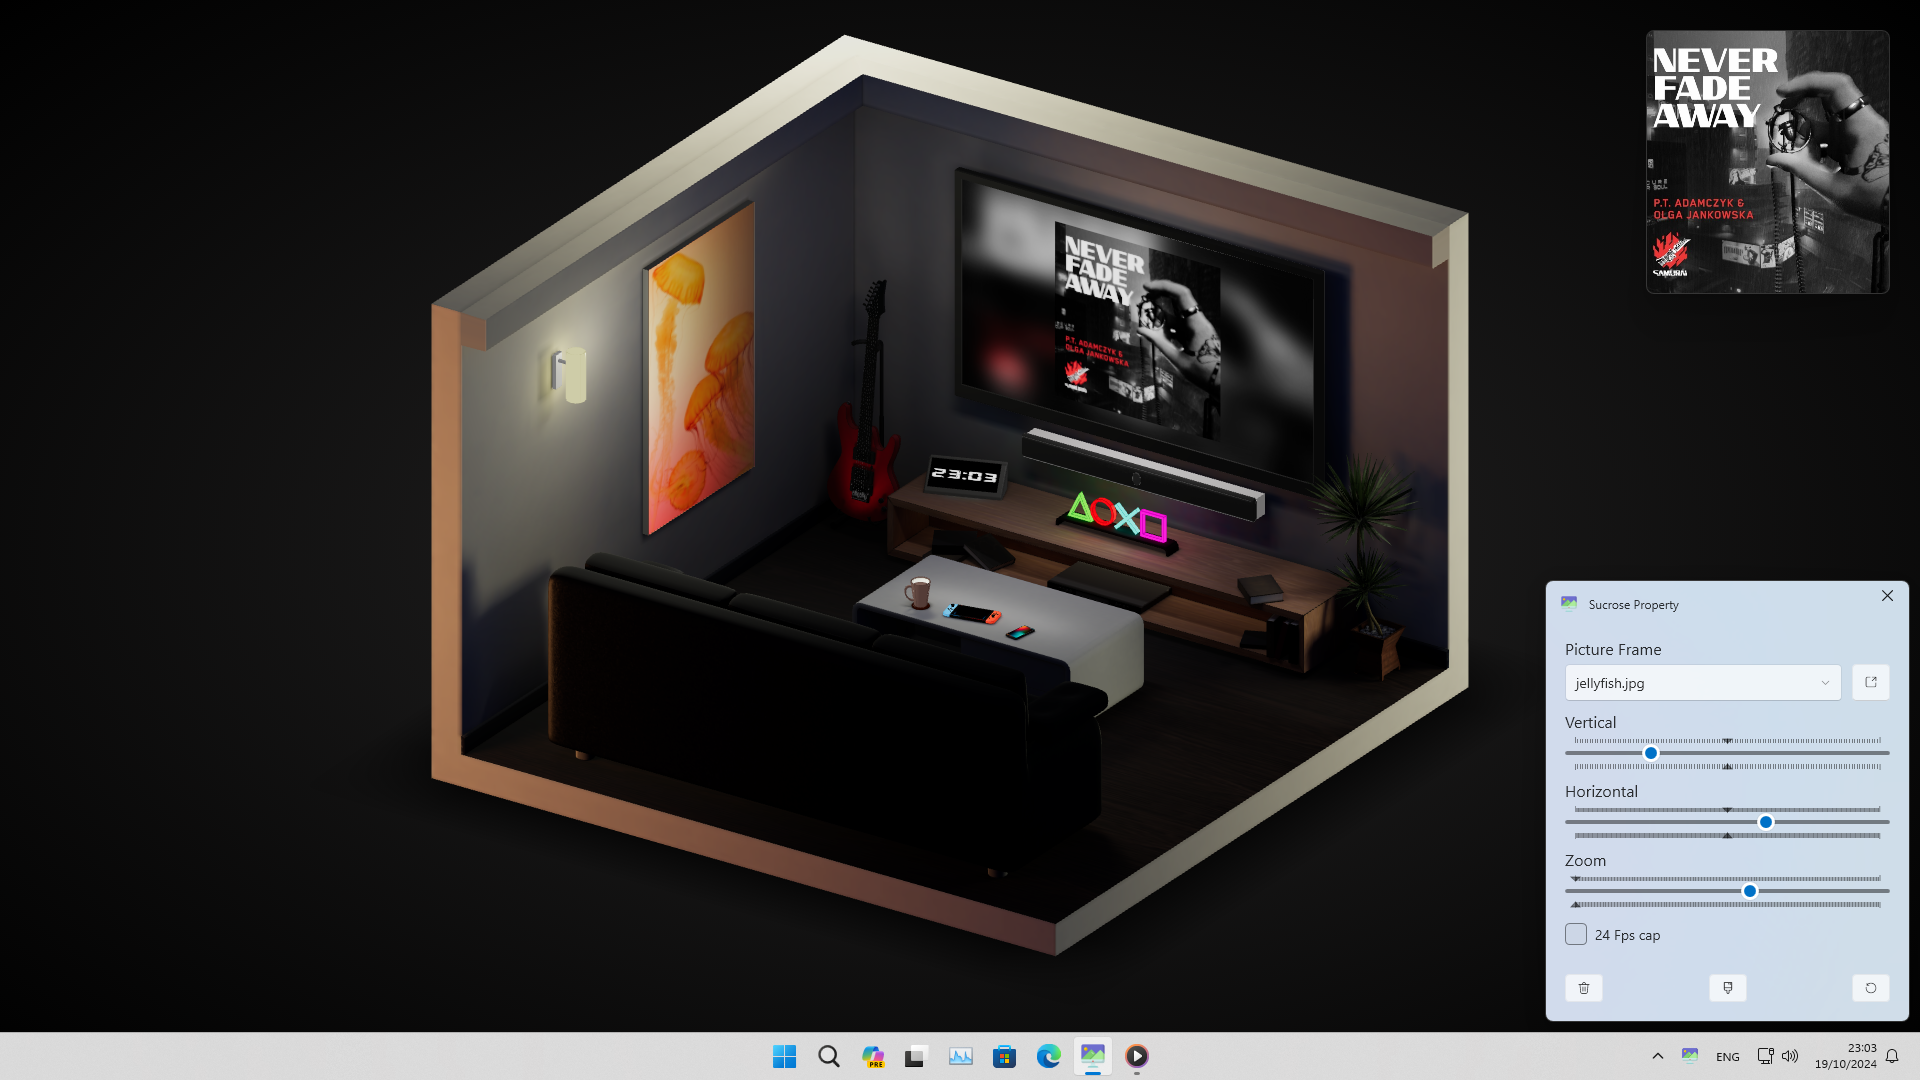This screenshot has height=1080, width=1920.
Task: Open the notification bell
Action: (1892, 1056)
